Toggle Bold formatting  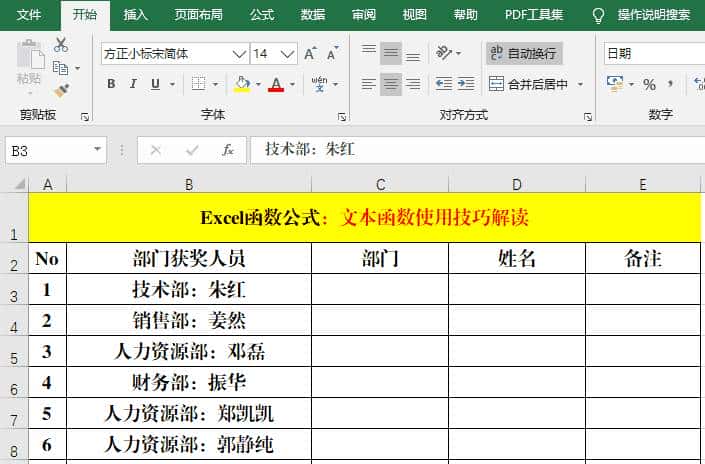click(111, 84)
